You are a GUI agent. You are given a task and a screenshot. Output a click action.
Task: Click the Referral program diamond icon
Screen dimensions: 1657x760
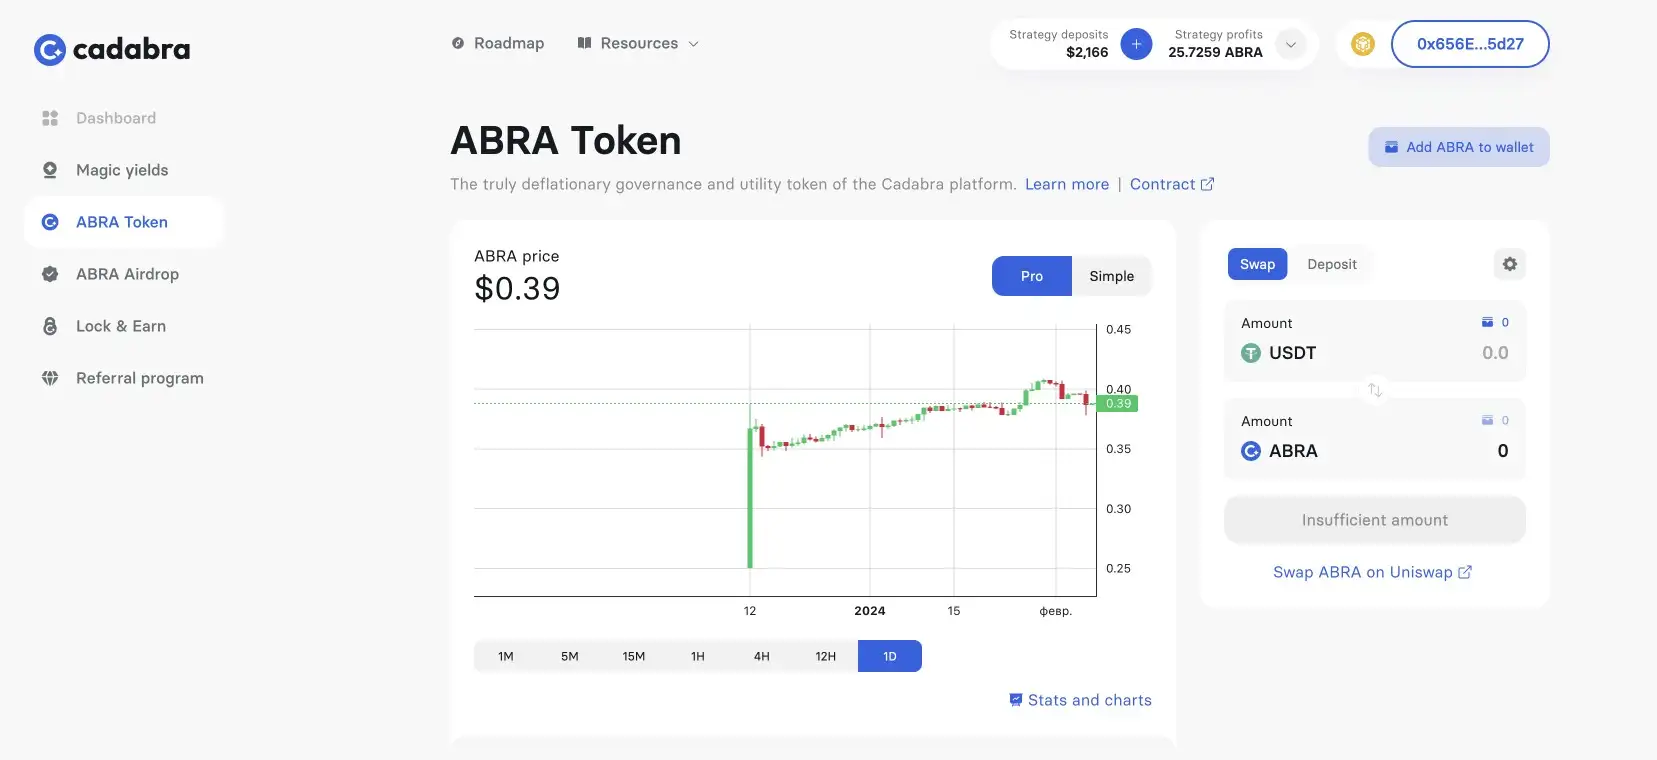point(50,378)
